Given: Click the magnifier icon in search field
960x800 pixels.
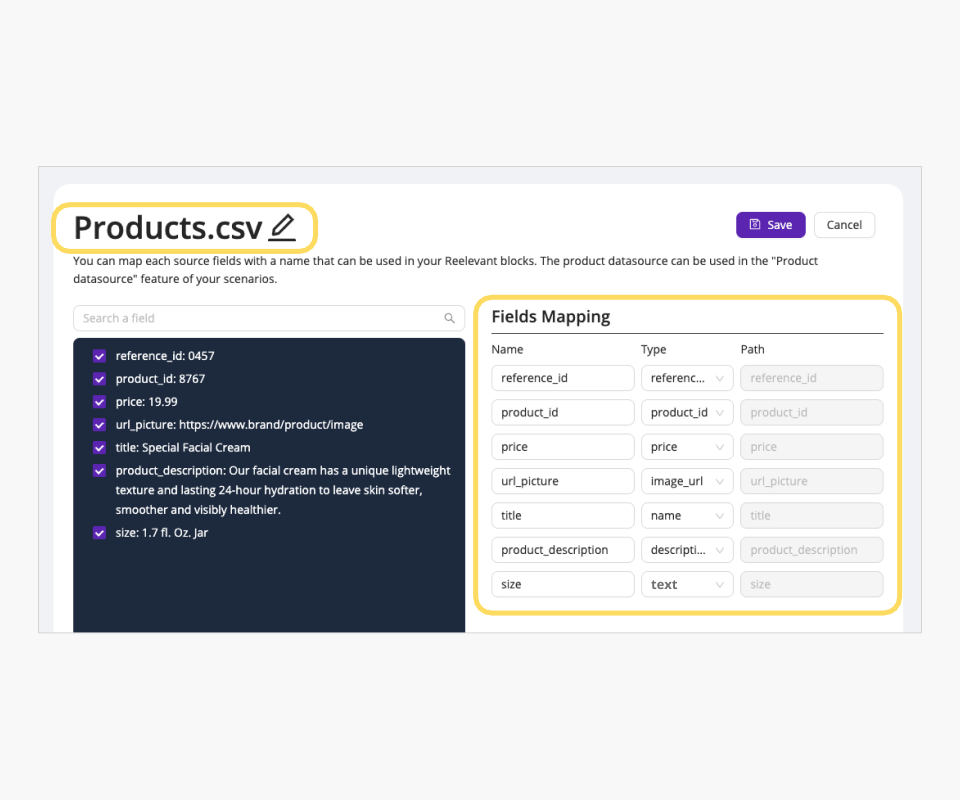Looking at the screenshot, I should pyautogui.click(x=450, y=319).
